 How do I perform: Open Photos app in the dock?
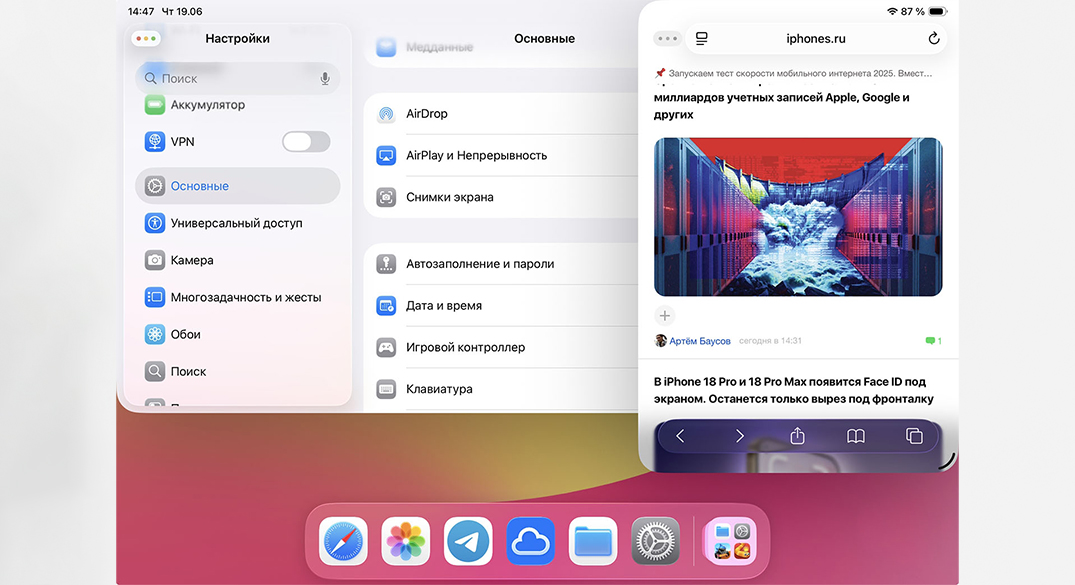point(406,541)
